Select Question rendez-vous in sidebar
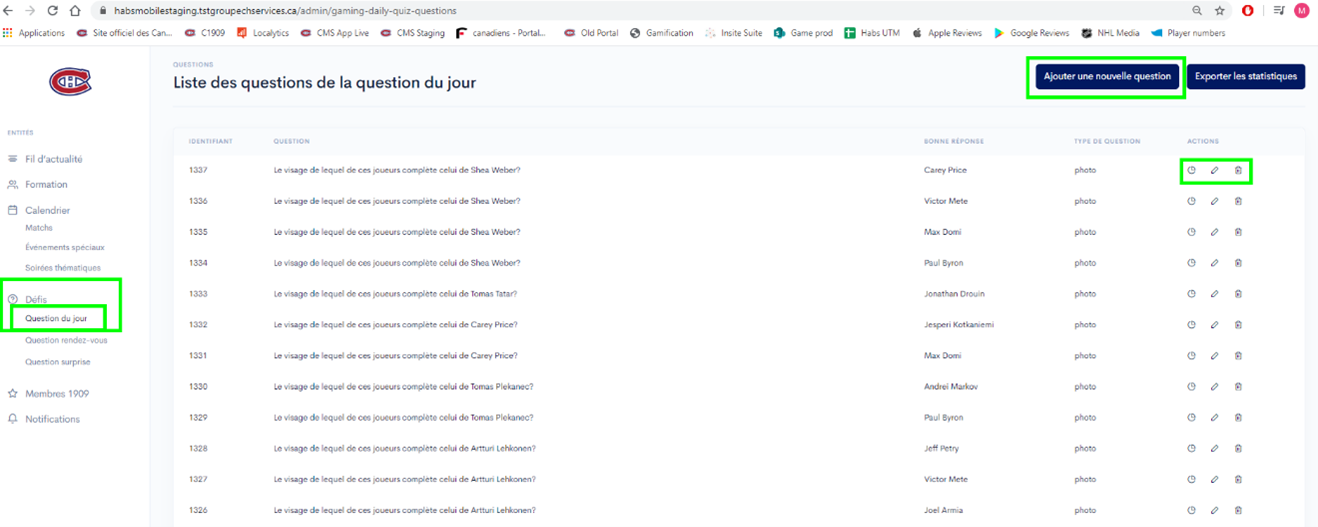1318x527 pixels. click(x=66, y=341)
